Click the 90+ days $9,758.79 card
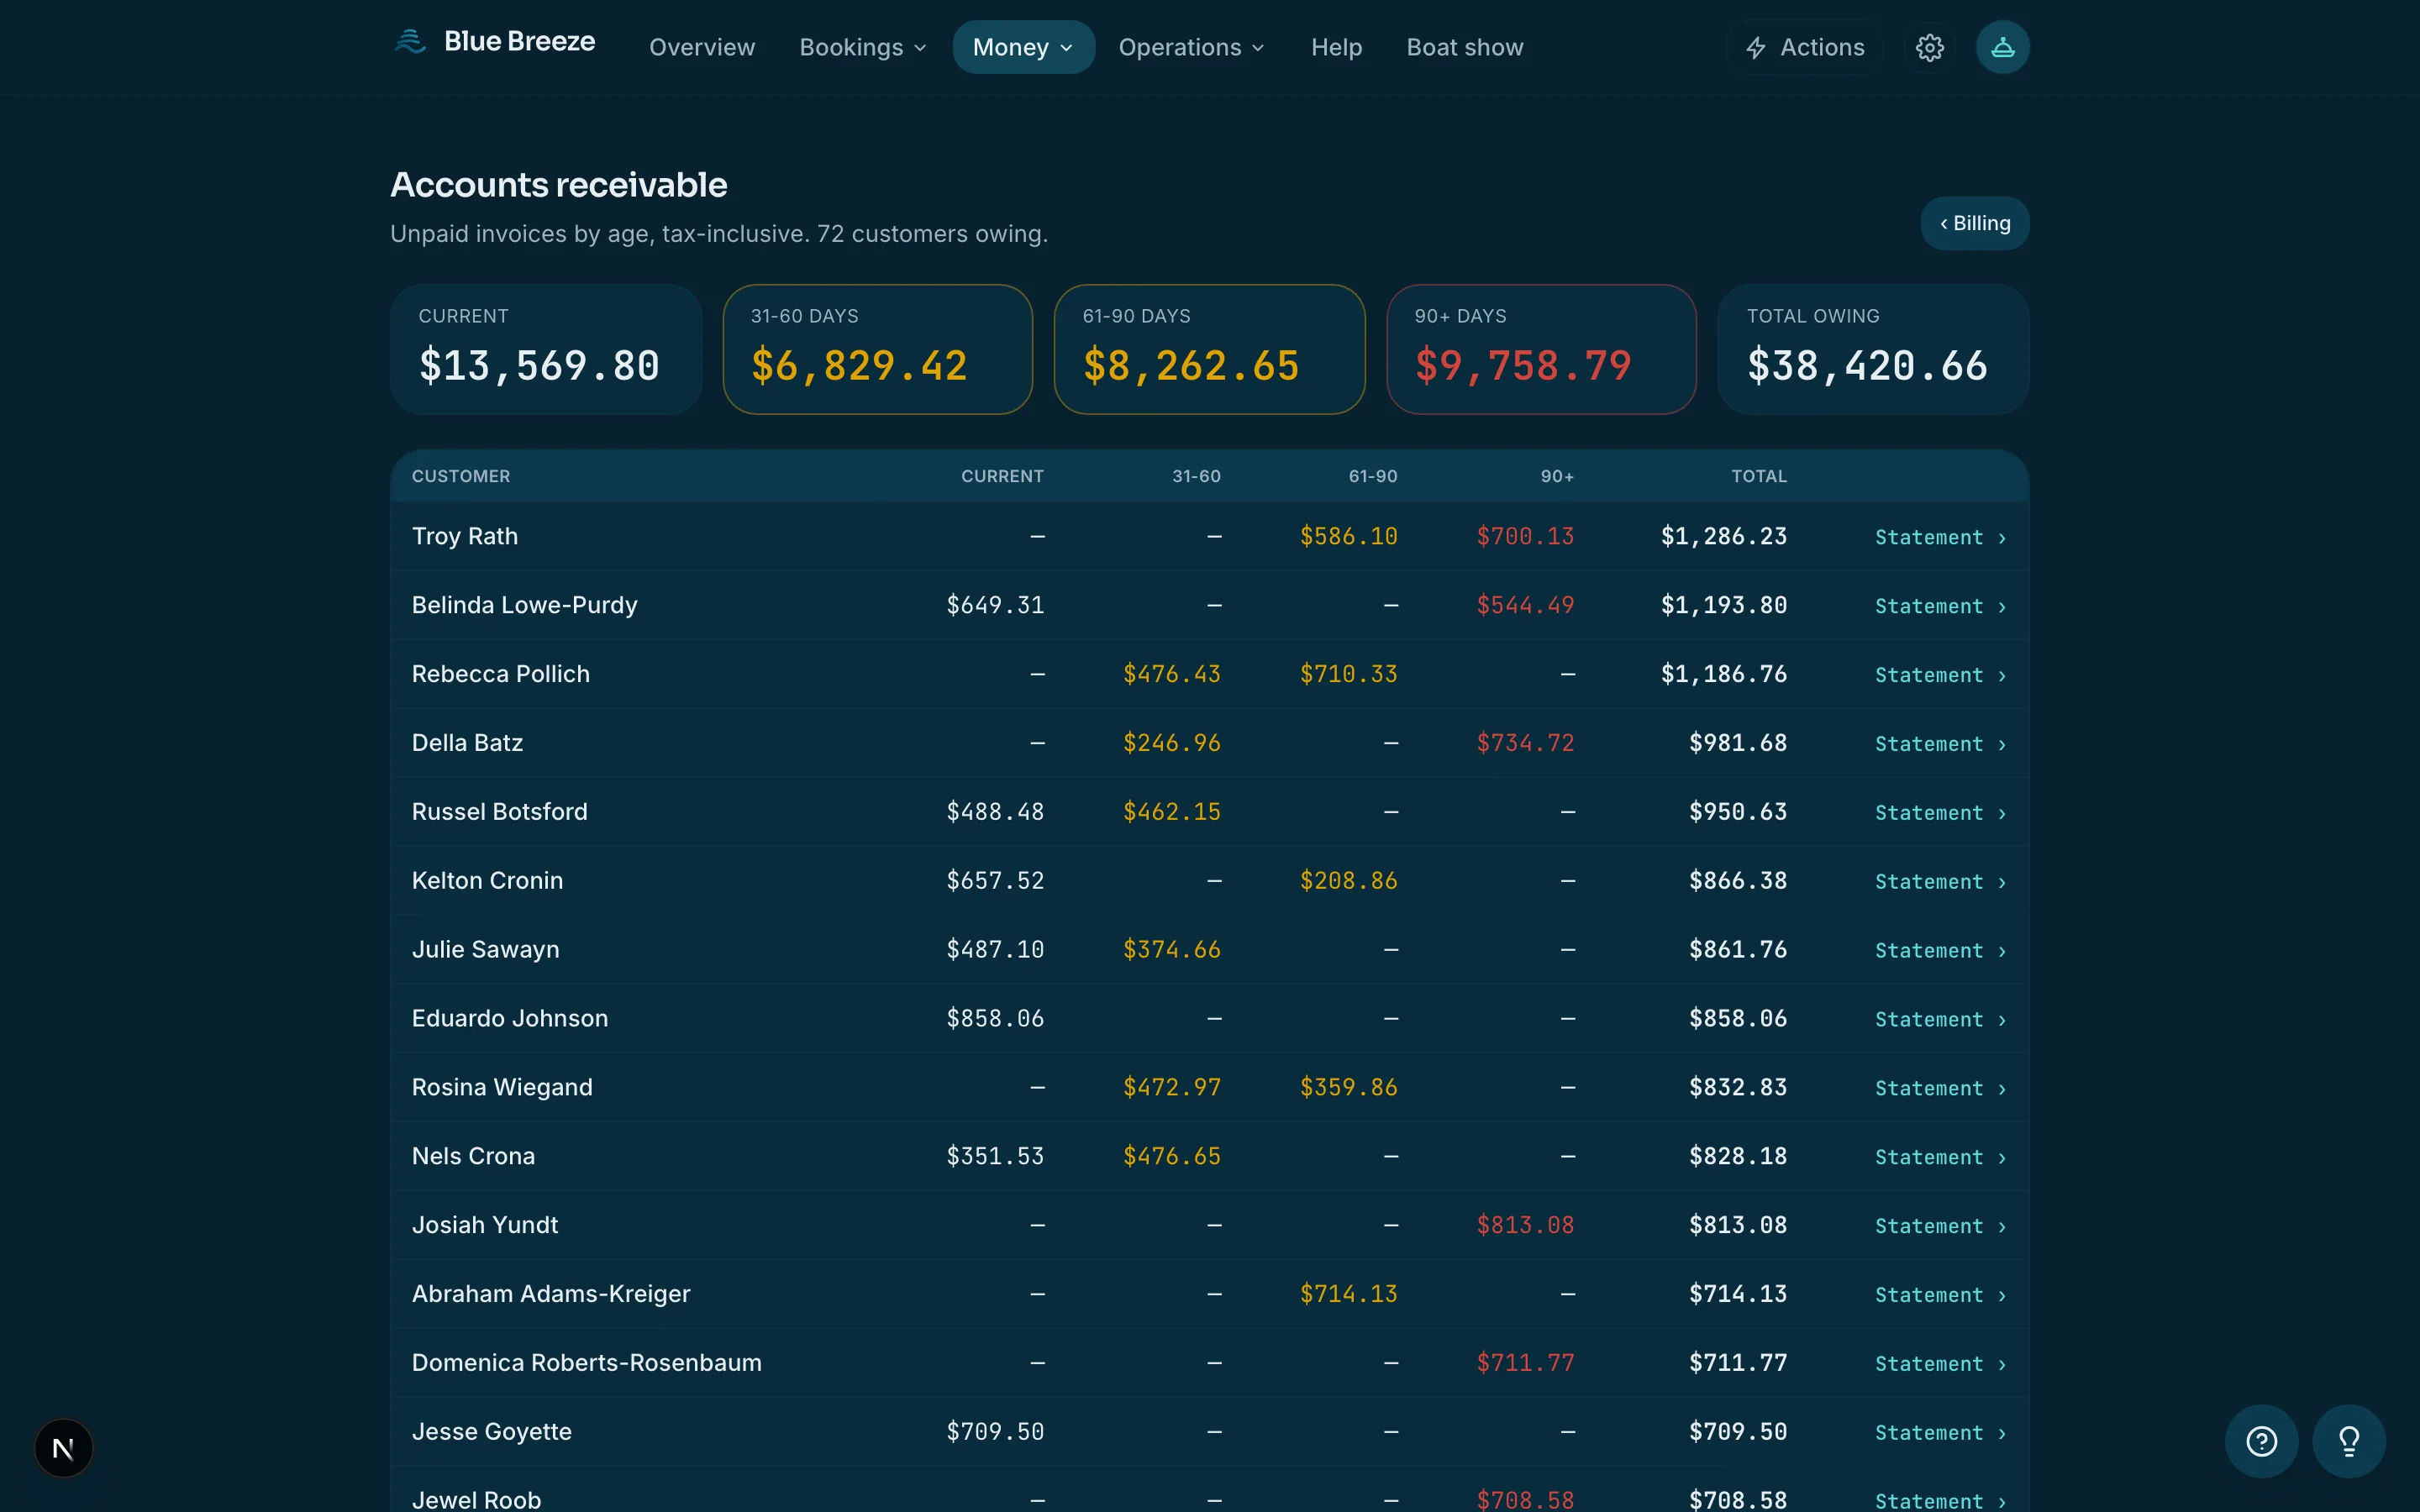The height and width of the screenshot is (1512, 2420). 1541,349
